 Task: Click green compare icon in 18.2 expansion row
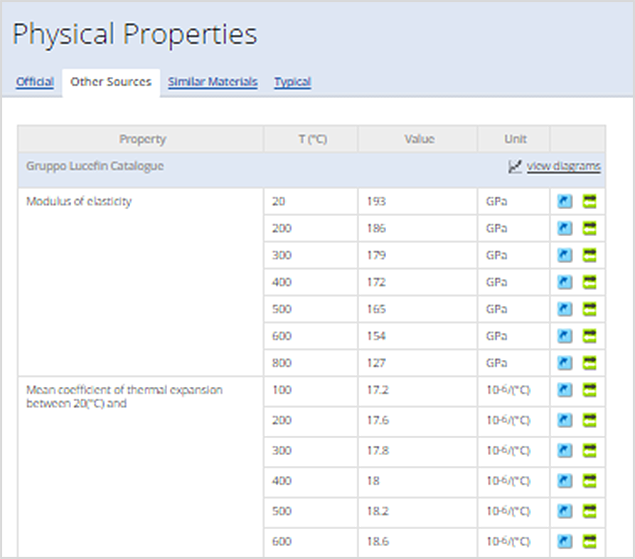point(590,511)
